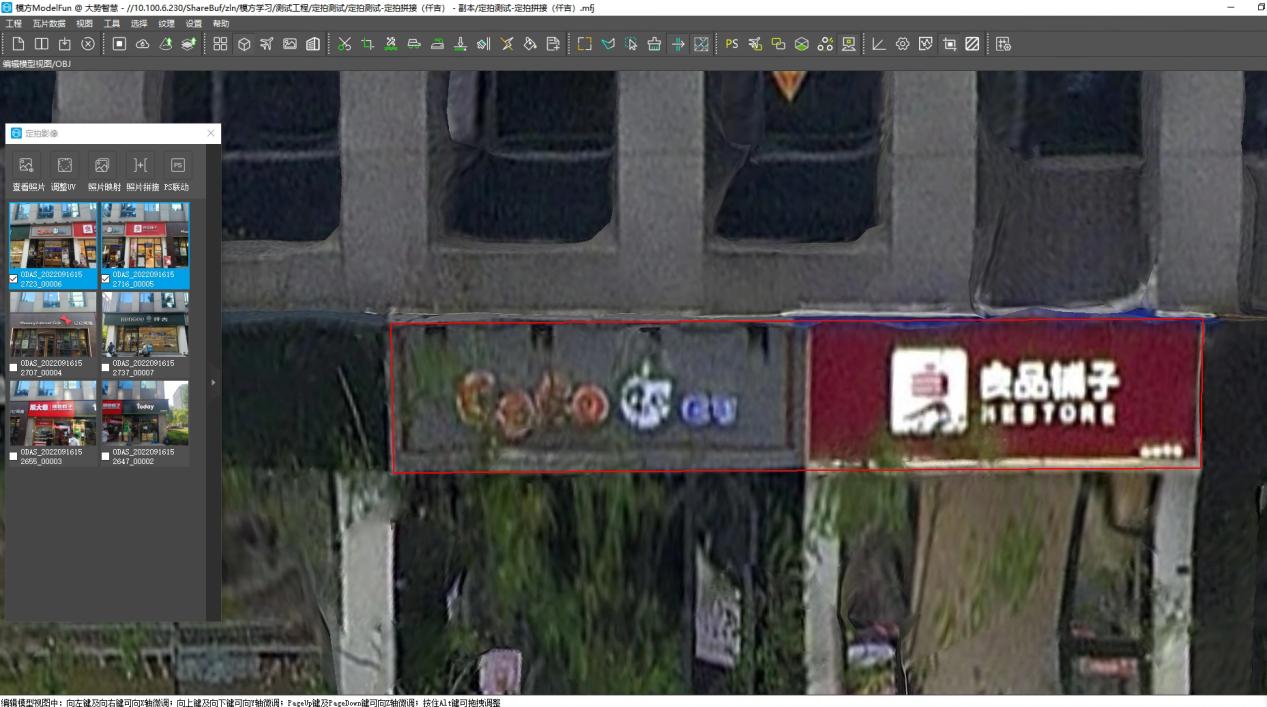Collapse the panel using side arrow handle
The height and width of the screenshot is (707, 1267).
211,382
